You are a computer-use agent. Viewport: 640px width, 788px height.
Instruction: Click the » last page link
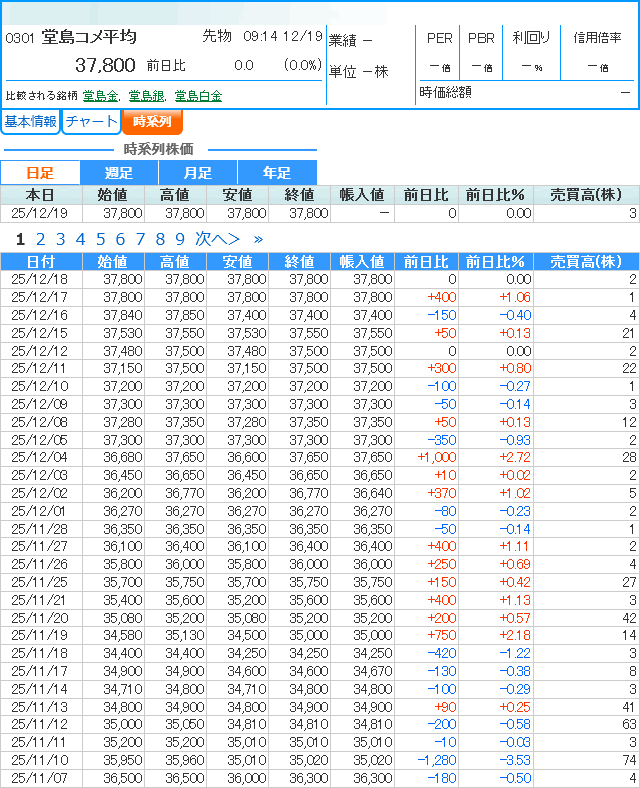[x=258, y=239]
